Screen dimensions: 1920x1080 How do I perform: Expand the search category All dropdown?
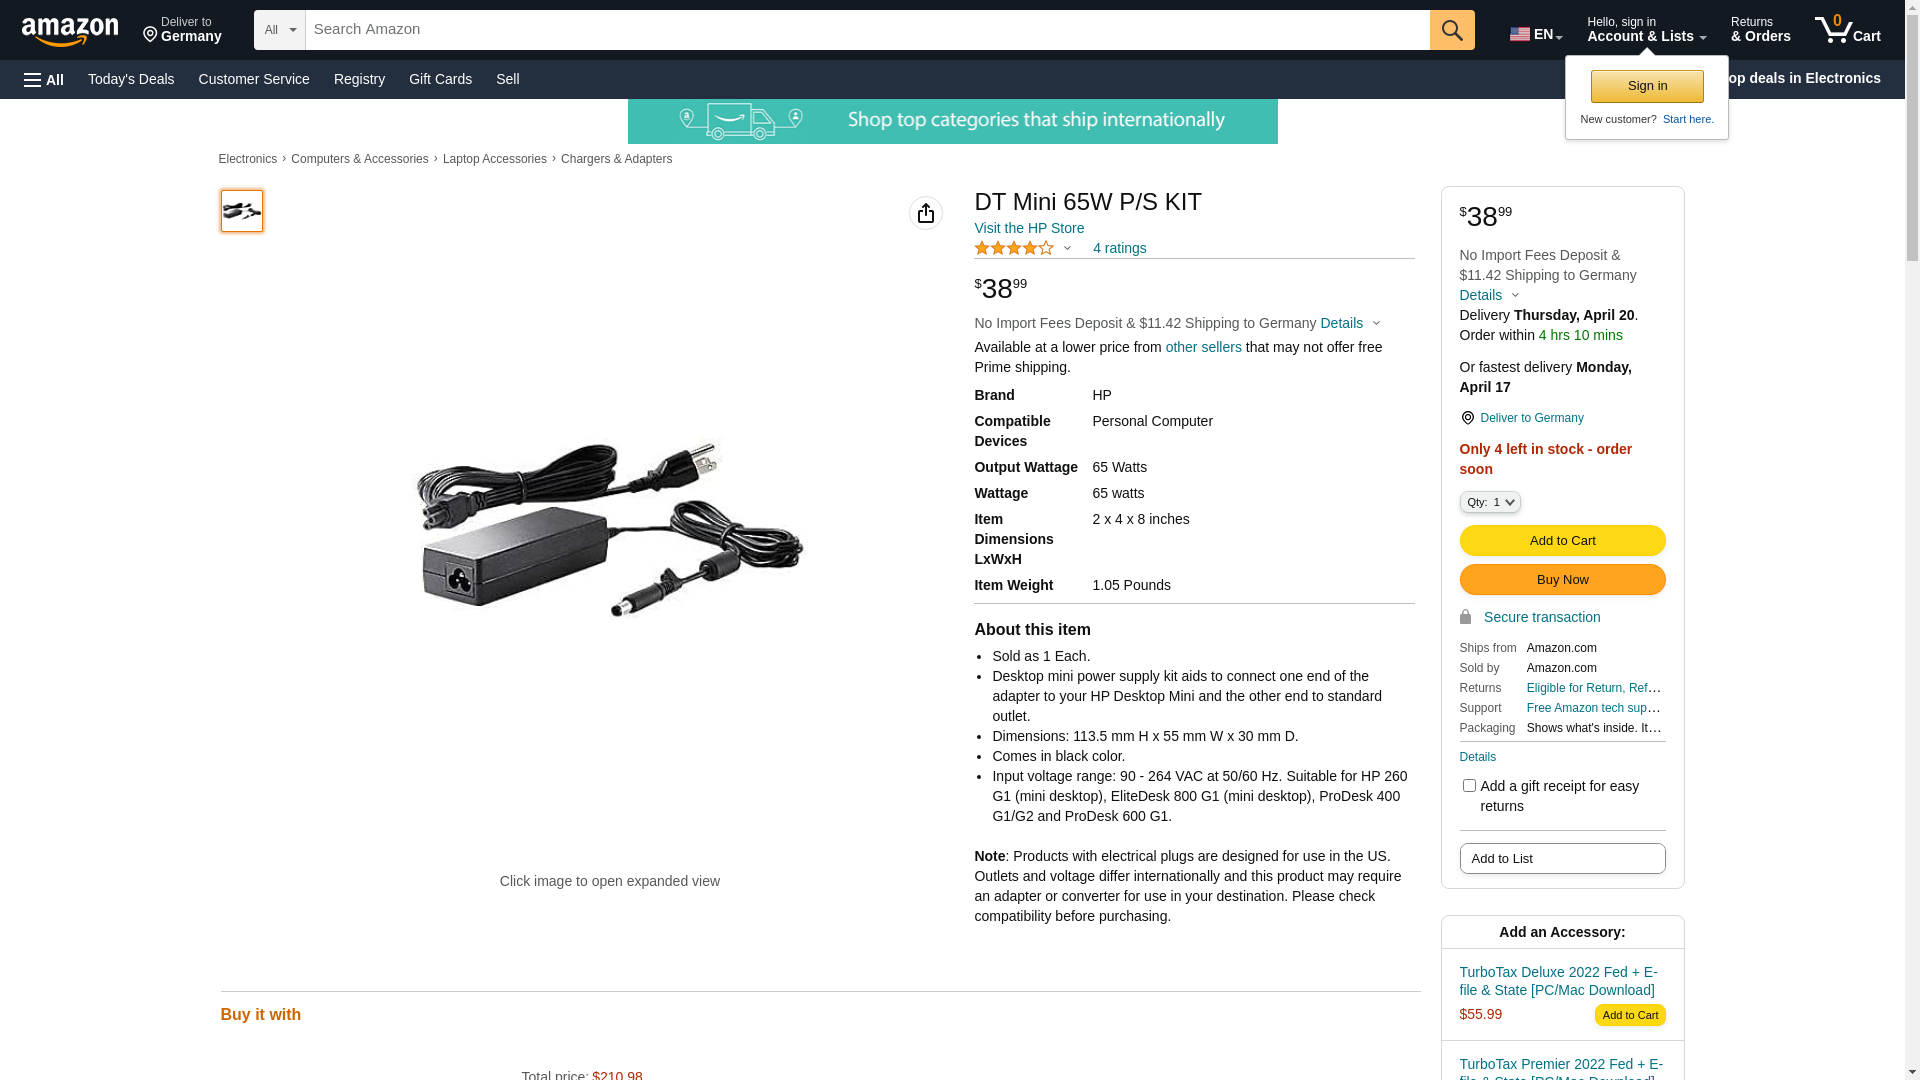[x=280, y=30]
